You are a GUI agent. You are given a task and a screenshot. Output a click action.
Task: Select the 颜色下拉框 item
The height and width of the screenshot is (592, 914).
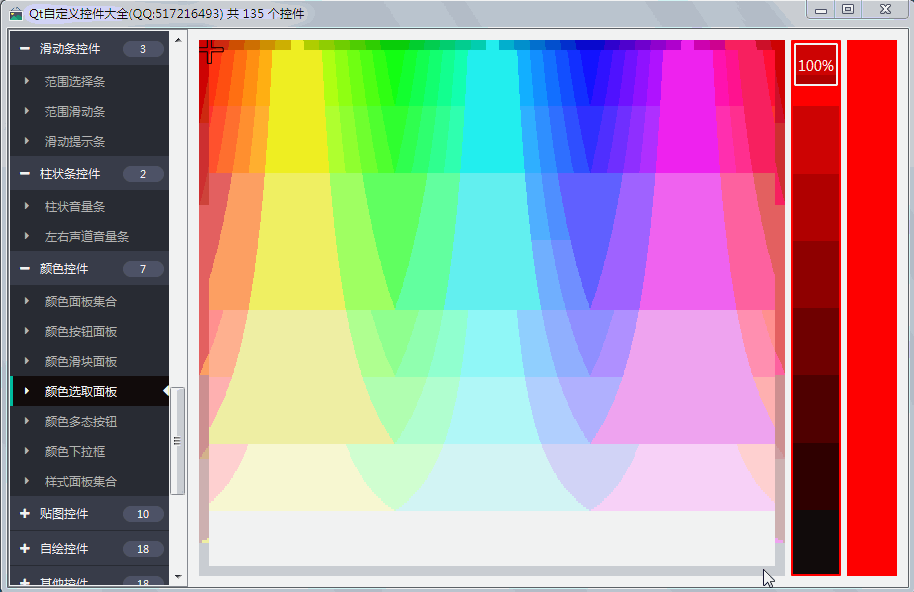pyautogui.click(x=75, y=451)
